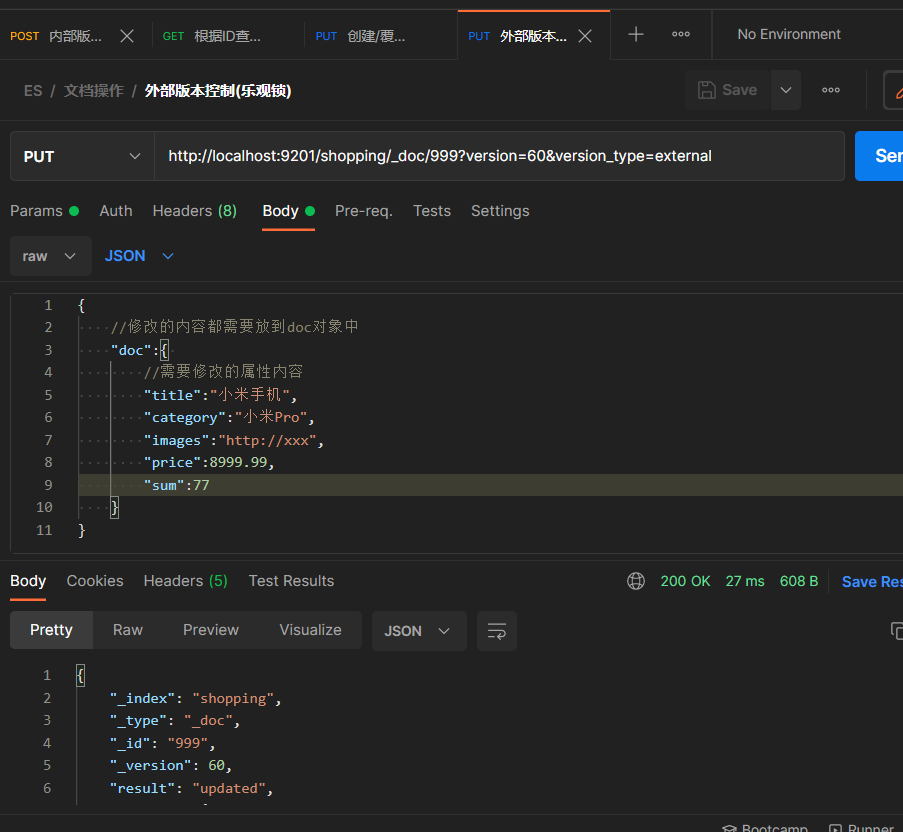
Task: Open a new request tab with plus icon
Action: [x=636, y=35]
